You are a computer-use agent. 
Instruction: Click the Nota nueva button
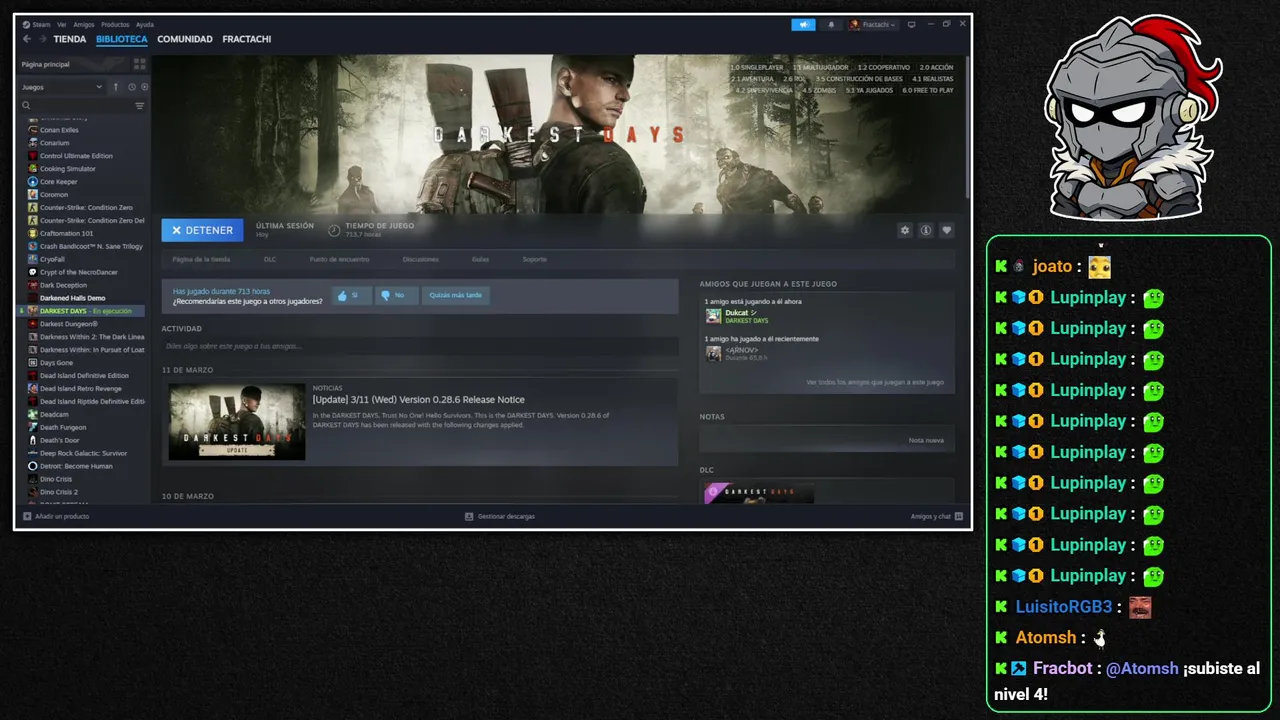click(926, 440)
